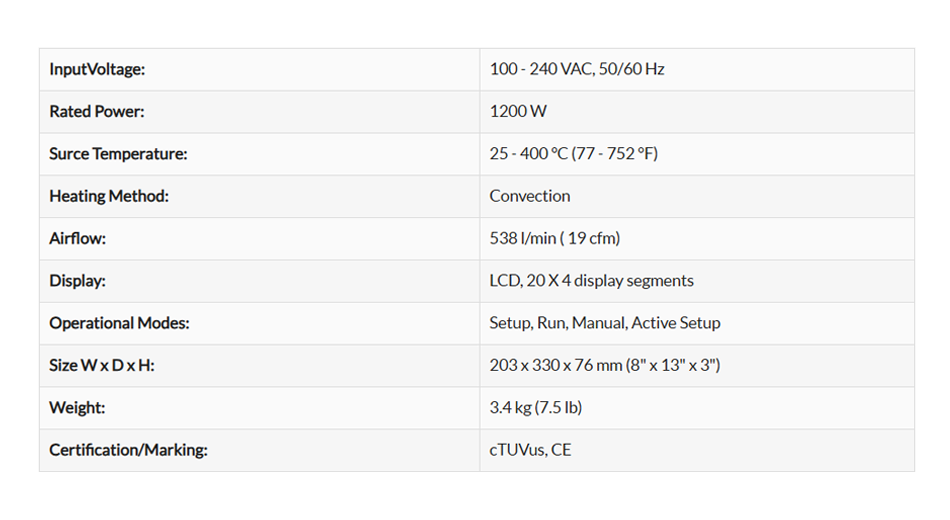Select the 100 - 240 VAC, 50/60 Hz value

point(577,69)
